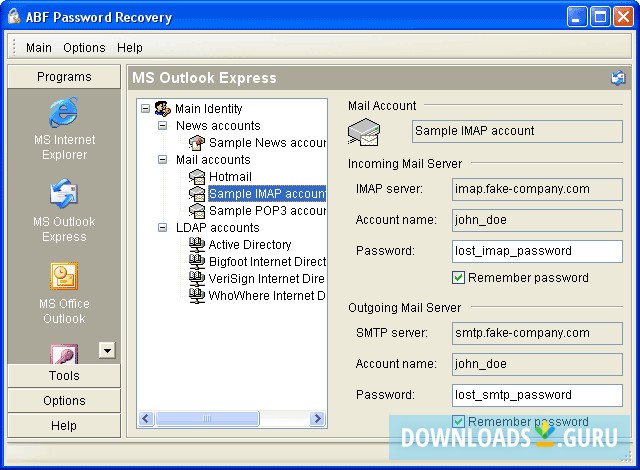Open MS Internet Explorer program icon
This screenshot has height=470, width=640.
coord(64,112)
